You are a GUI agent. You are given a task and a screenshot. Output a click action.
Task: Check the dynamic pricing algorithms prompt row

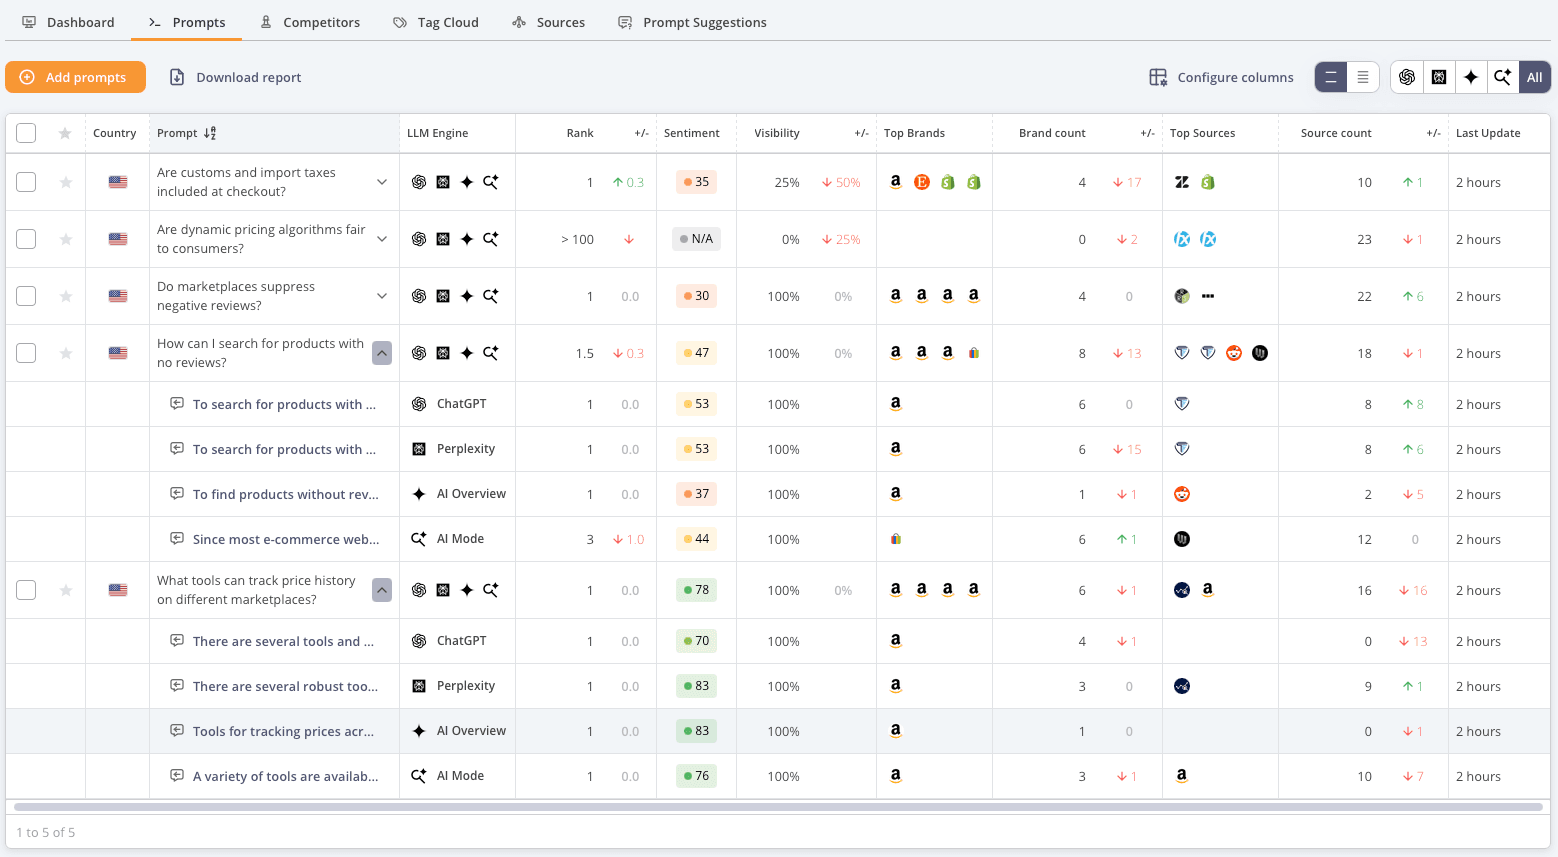point(26,239)
